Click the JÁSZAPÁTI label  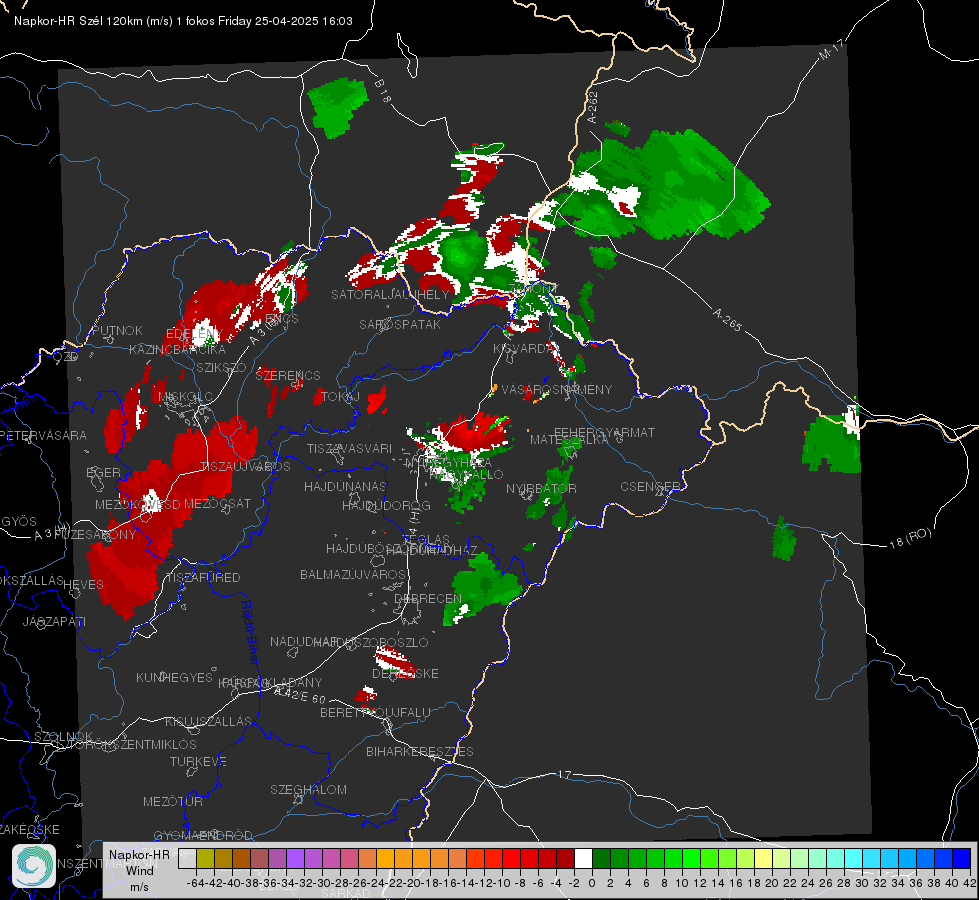coord(54,621)
